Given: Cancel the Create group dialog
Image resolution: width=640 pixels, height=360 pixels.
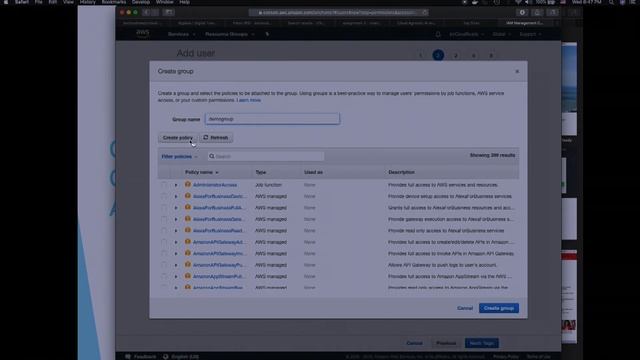Looking at the screenshot, I should click(x=465, y=308).
